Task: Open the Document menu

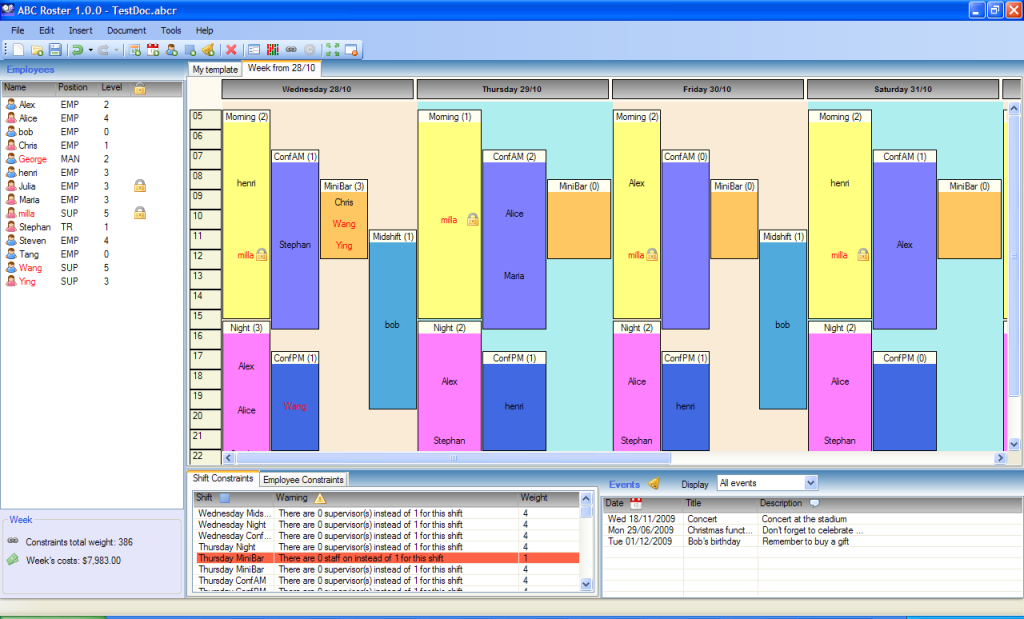Action: coord(126,31)
